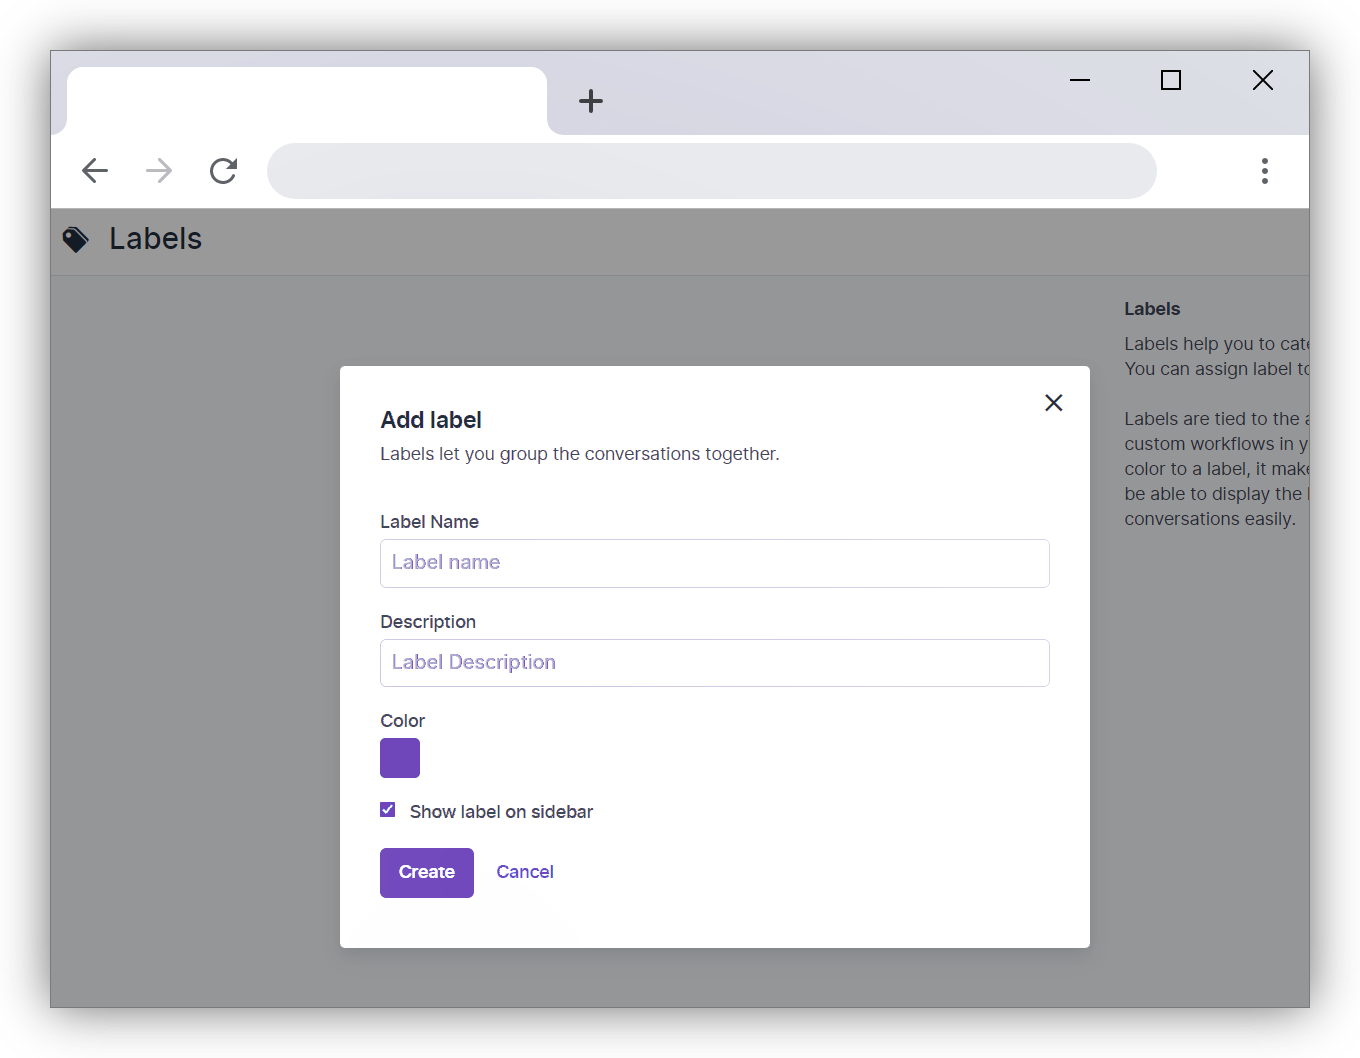Minimize the browser window

click(1080, 80)
